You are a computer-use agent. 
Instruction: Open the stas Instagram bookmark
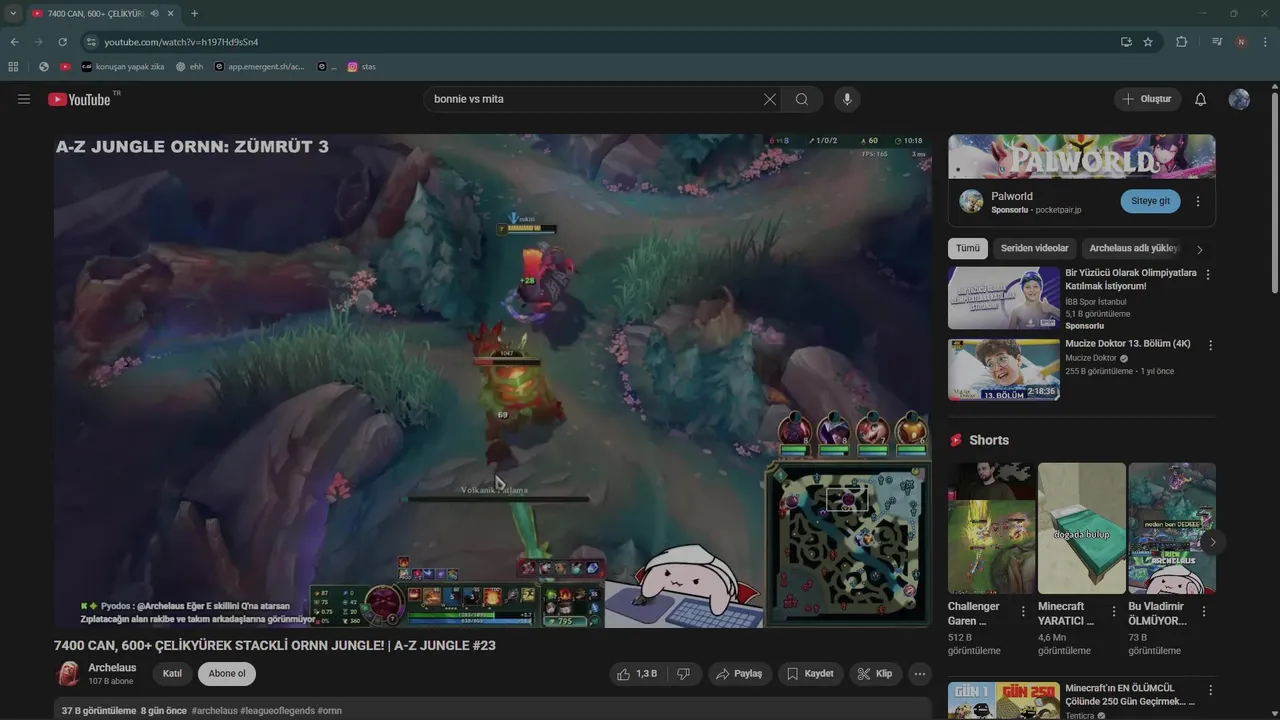(x=362, y=67)
